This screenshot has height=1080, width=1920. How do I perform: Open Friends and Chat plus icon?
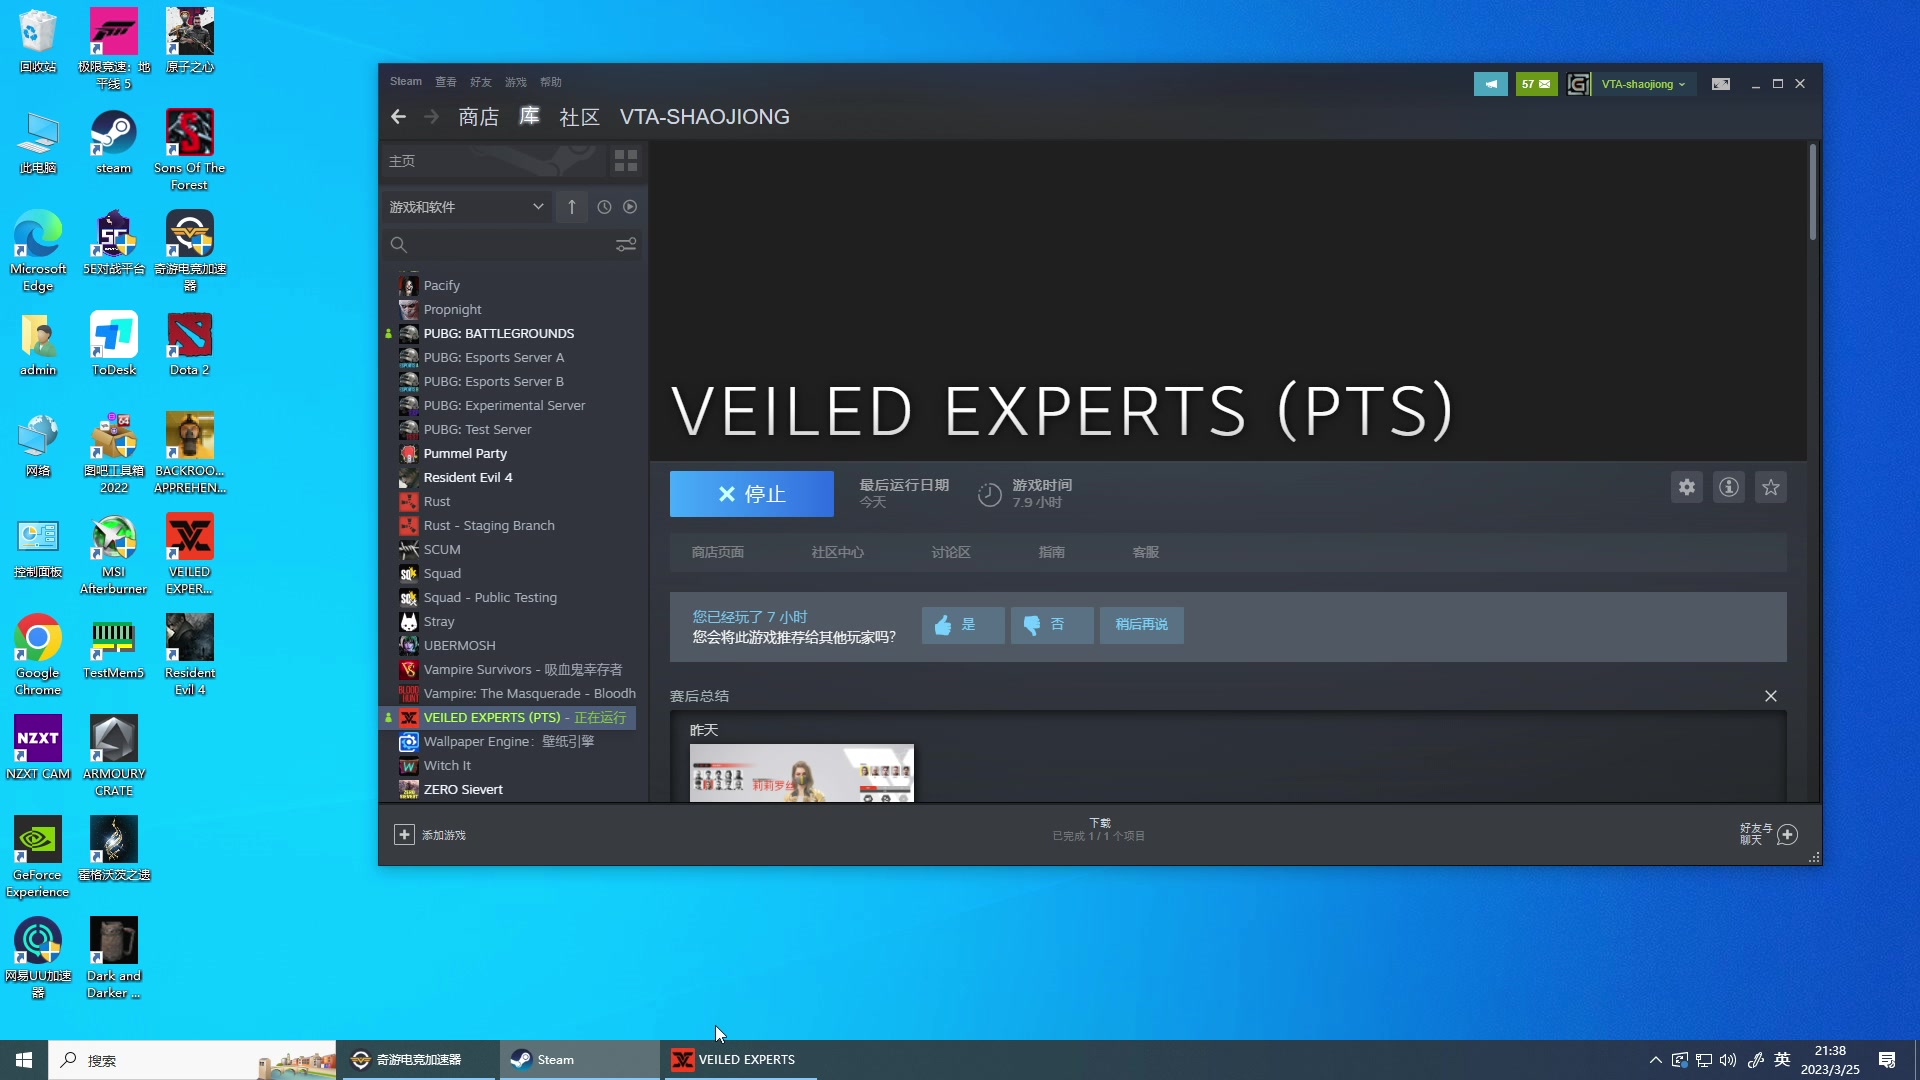pyautogui.click(x=1788, y=834)
